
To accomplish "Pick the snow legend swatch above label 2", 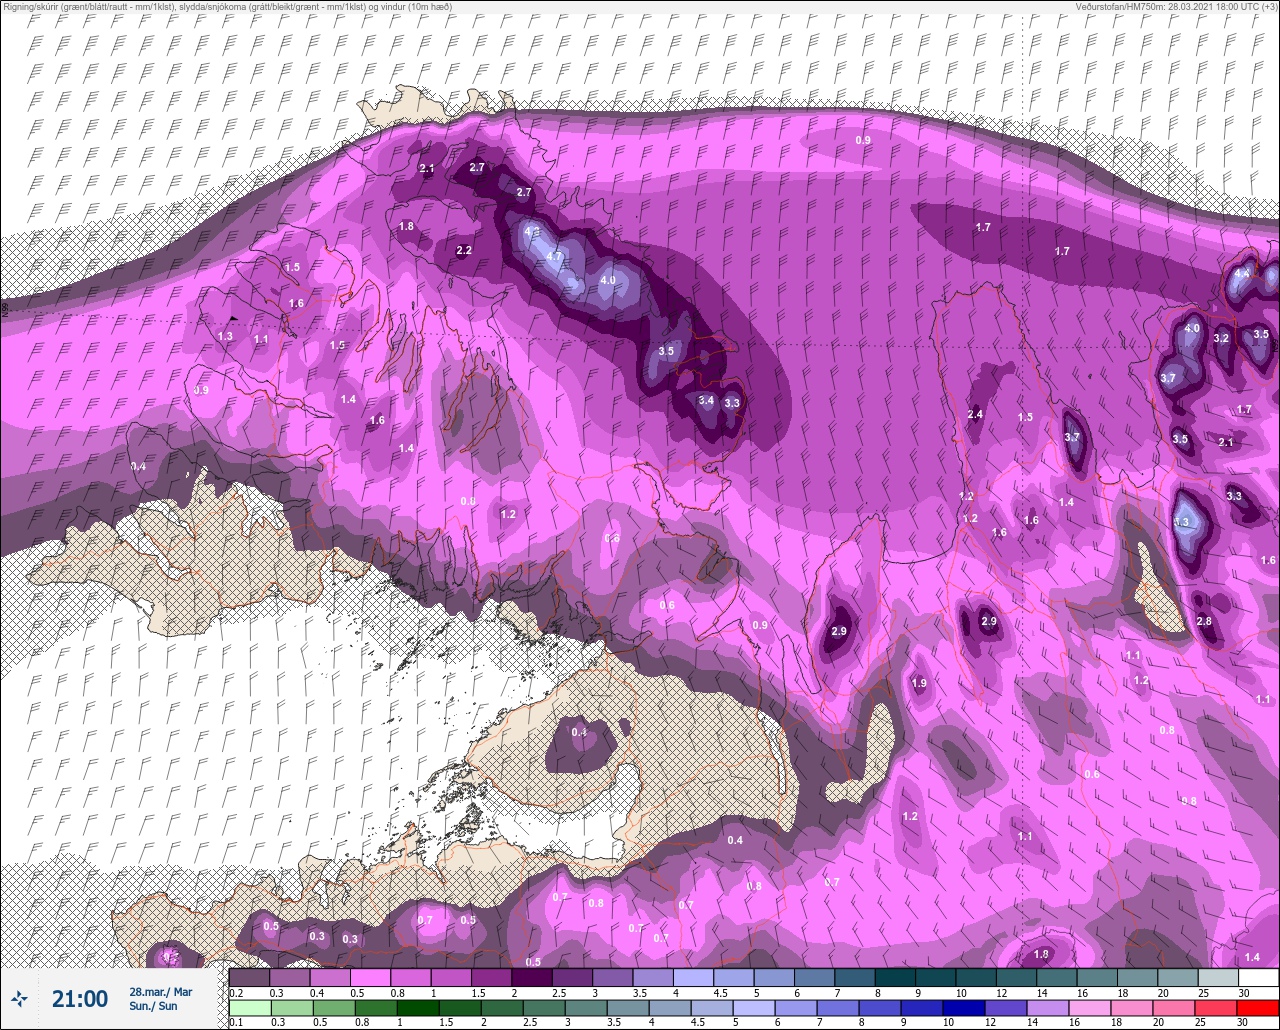I will coord(532,977).
